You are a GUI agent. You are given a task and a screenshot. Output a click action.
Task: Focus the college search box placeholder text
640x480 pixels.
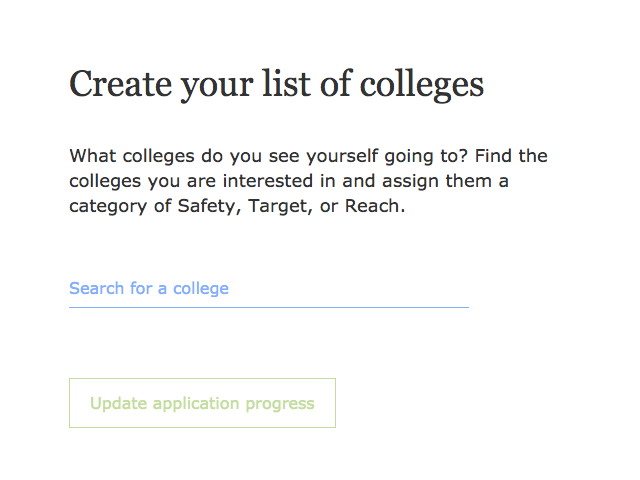[x=149, y=289]
